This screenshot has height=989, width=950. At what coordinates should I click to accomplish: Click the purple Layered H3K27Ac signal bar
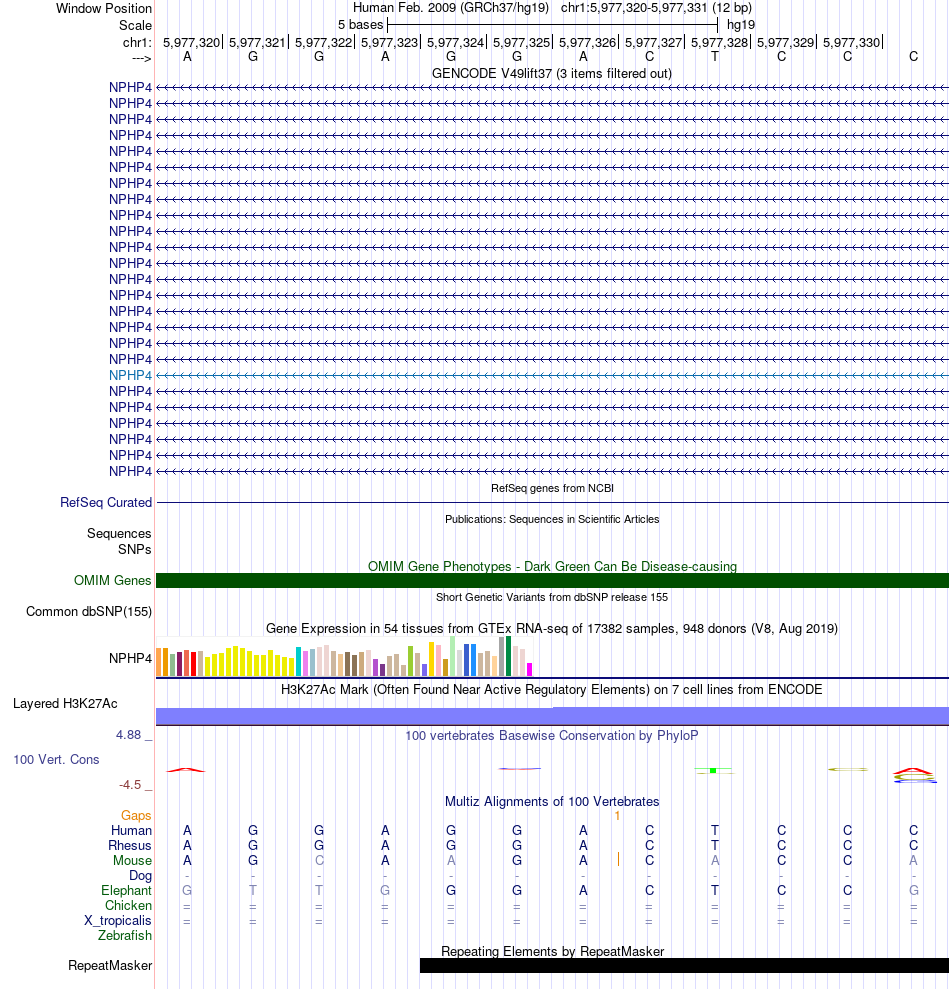pos(552,716)
